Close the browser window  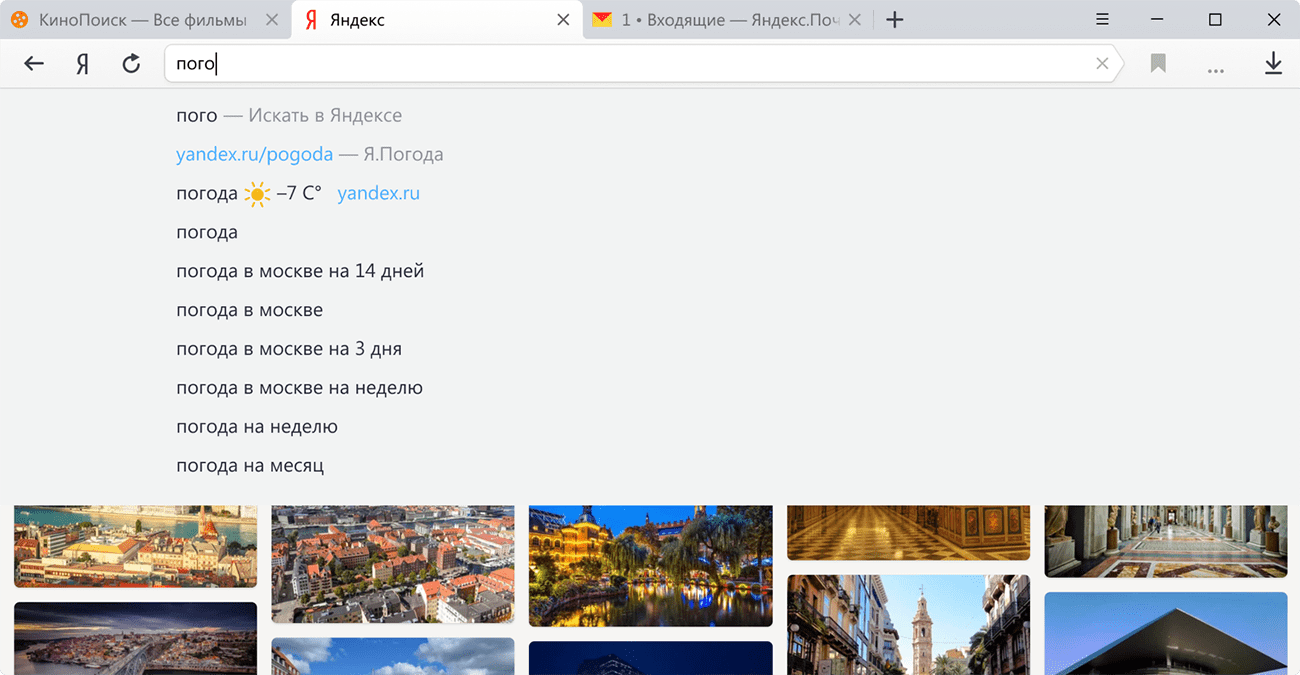(x=1273, y=20)
